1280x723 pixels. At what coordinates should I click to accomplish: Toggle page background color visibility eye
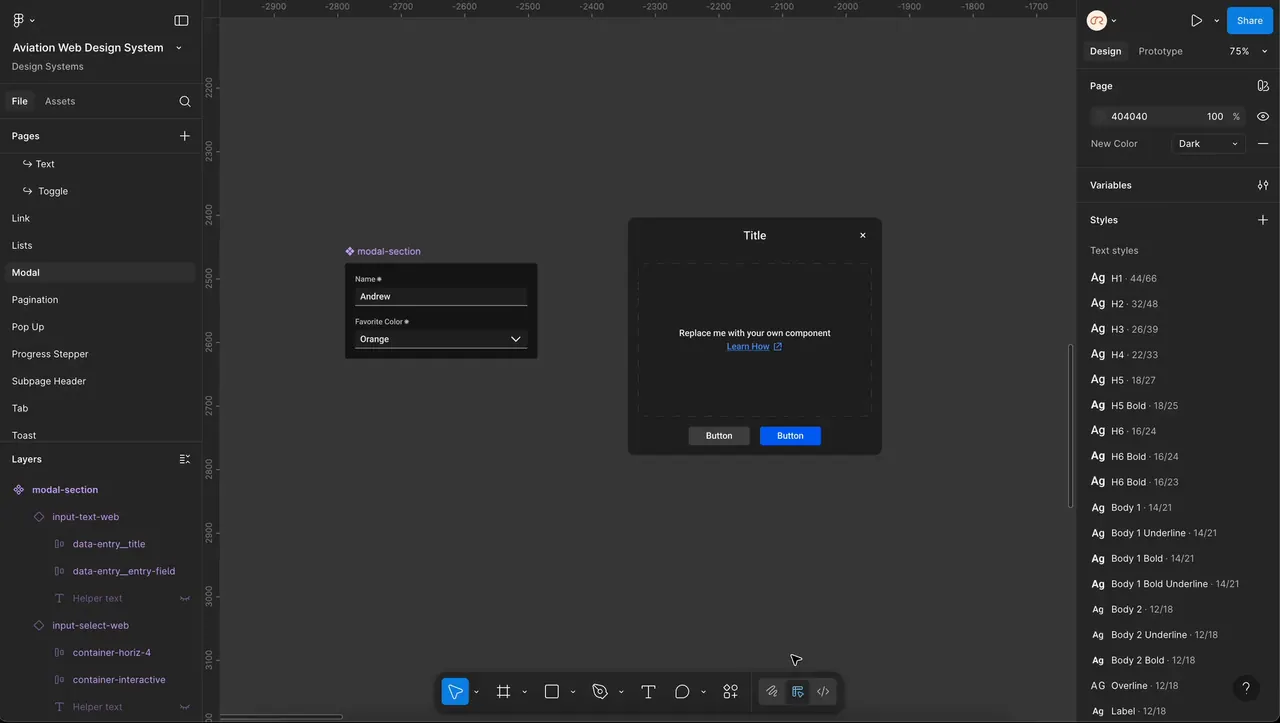(x=1263, y=116)
